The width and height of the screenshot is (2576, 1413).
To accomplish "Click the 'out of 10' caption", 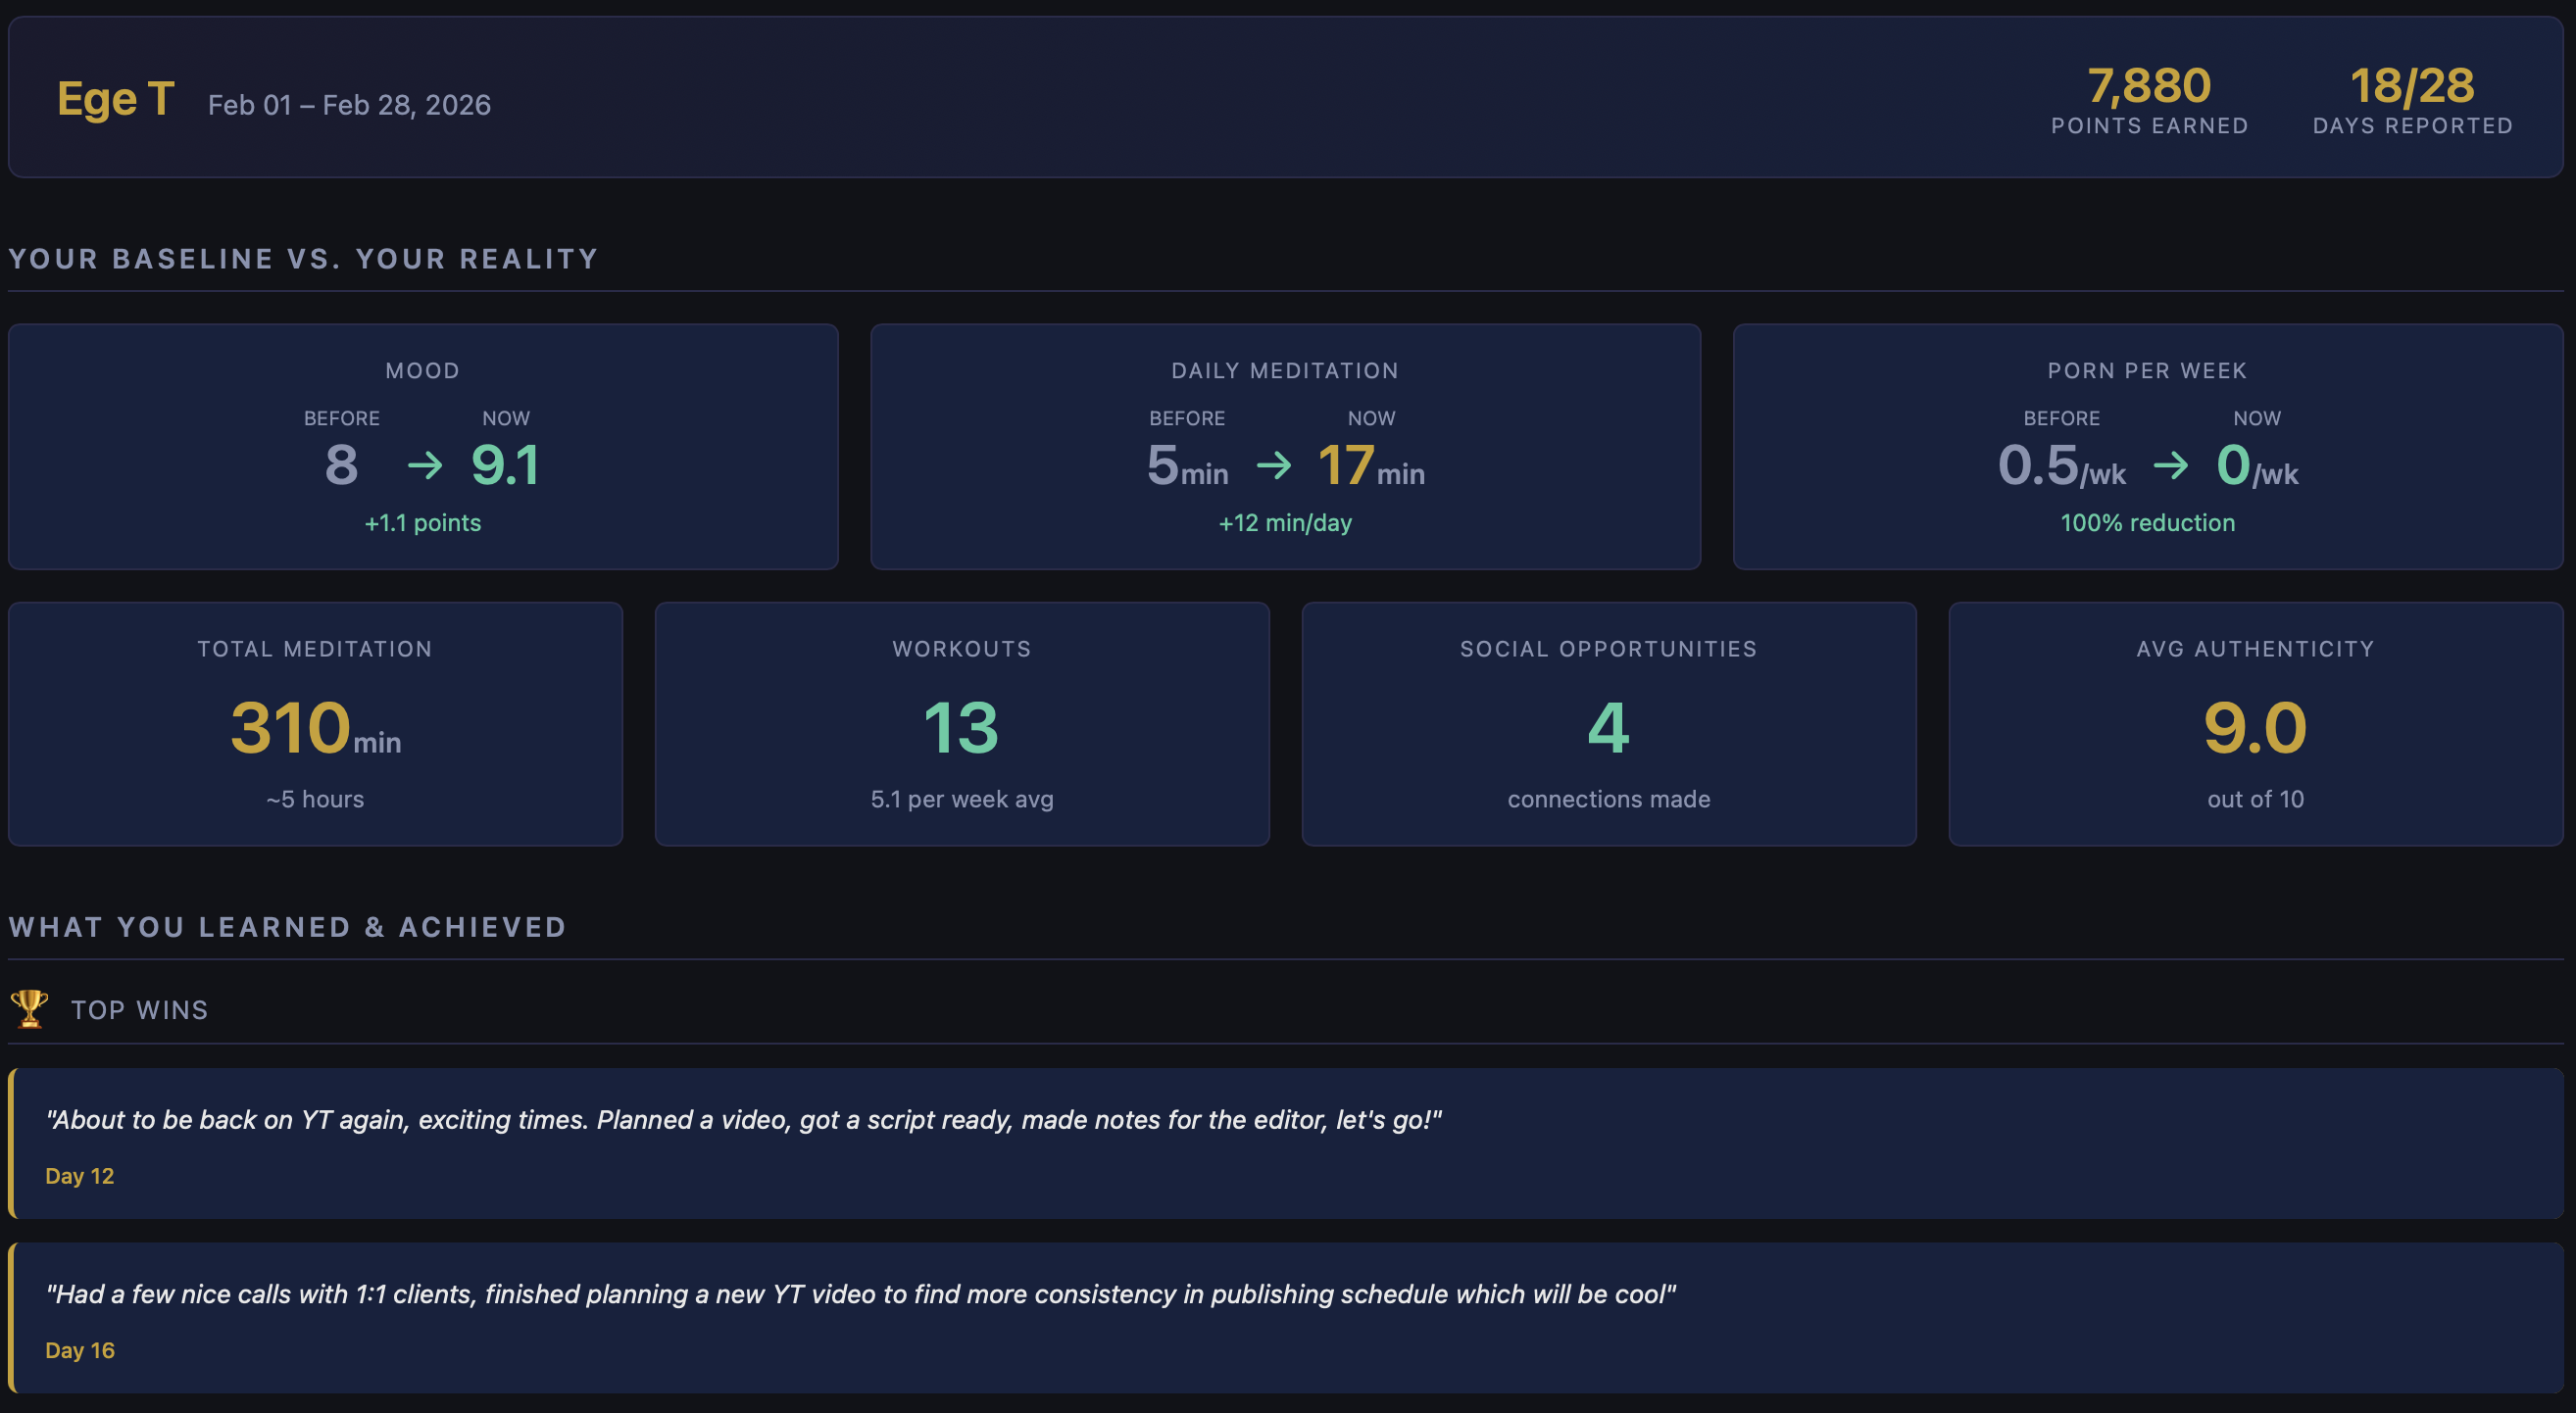I will (2255, 799).
